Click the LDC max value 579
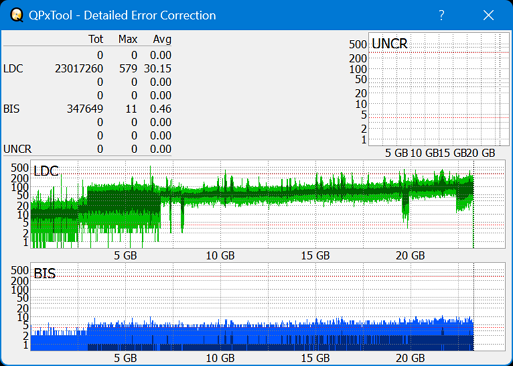Viewport: 513px width, 366px height. [x=128, y=69]
